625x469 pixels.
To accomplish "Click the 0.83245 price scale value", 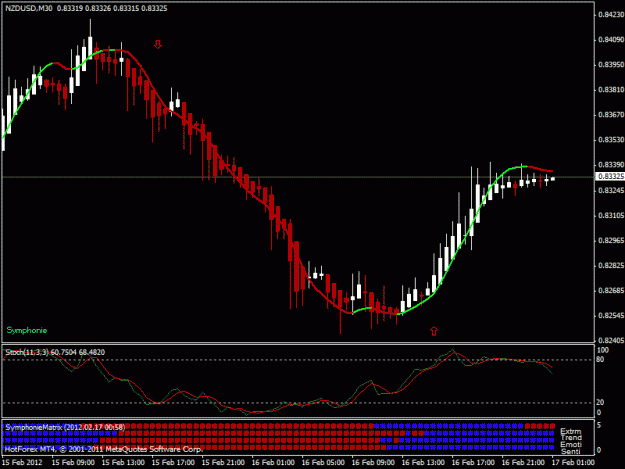I will click(611, 190).
